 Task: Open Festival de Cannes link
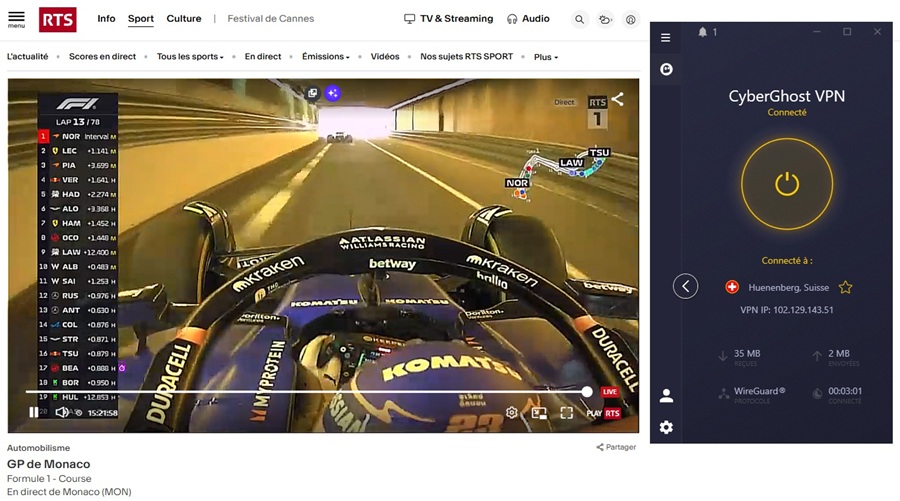coord(270,18)
